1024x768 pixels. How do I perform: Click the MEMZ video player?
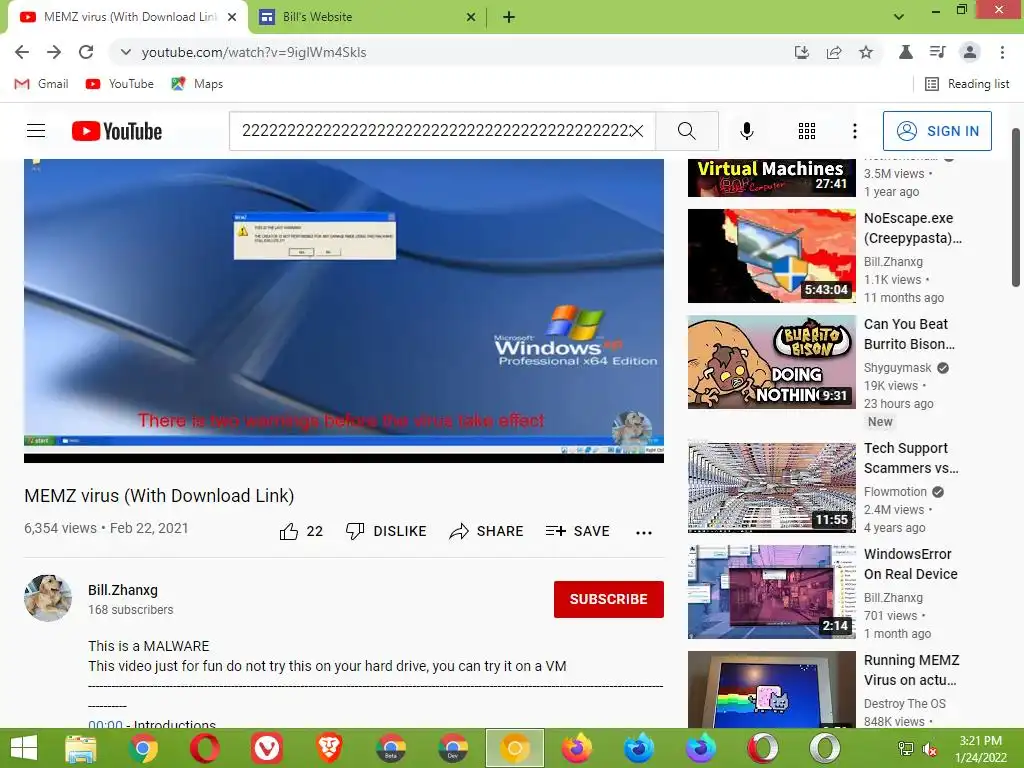coord(344,310)
